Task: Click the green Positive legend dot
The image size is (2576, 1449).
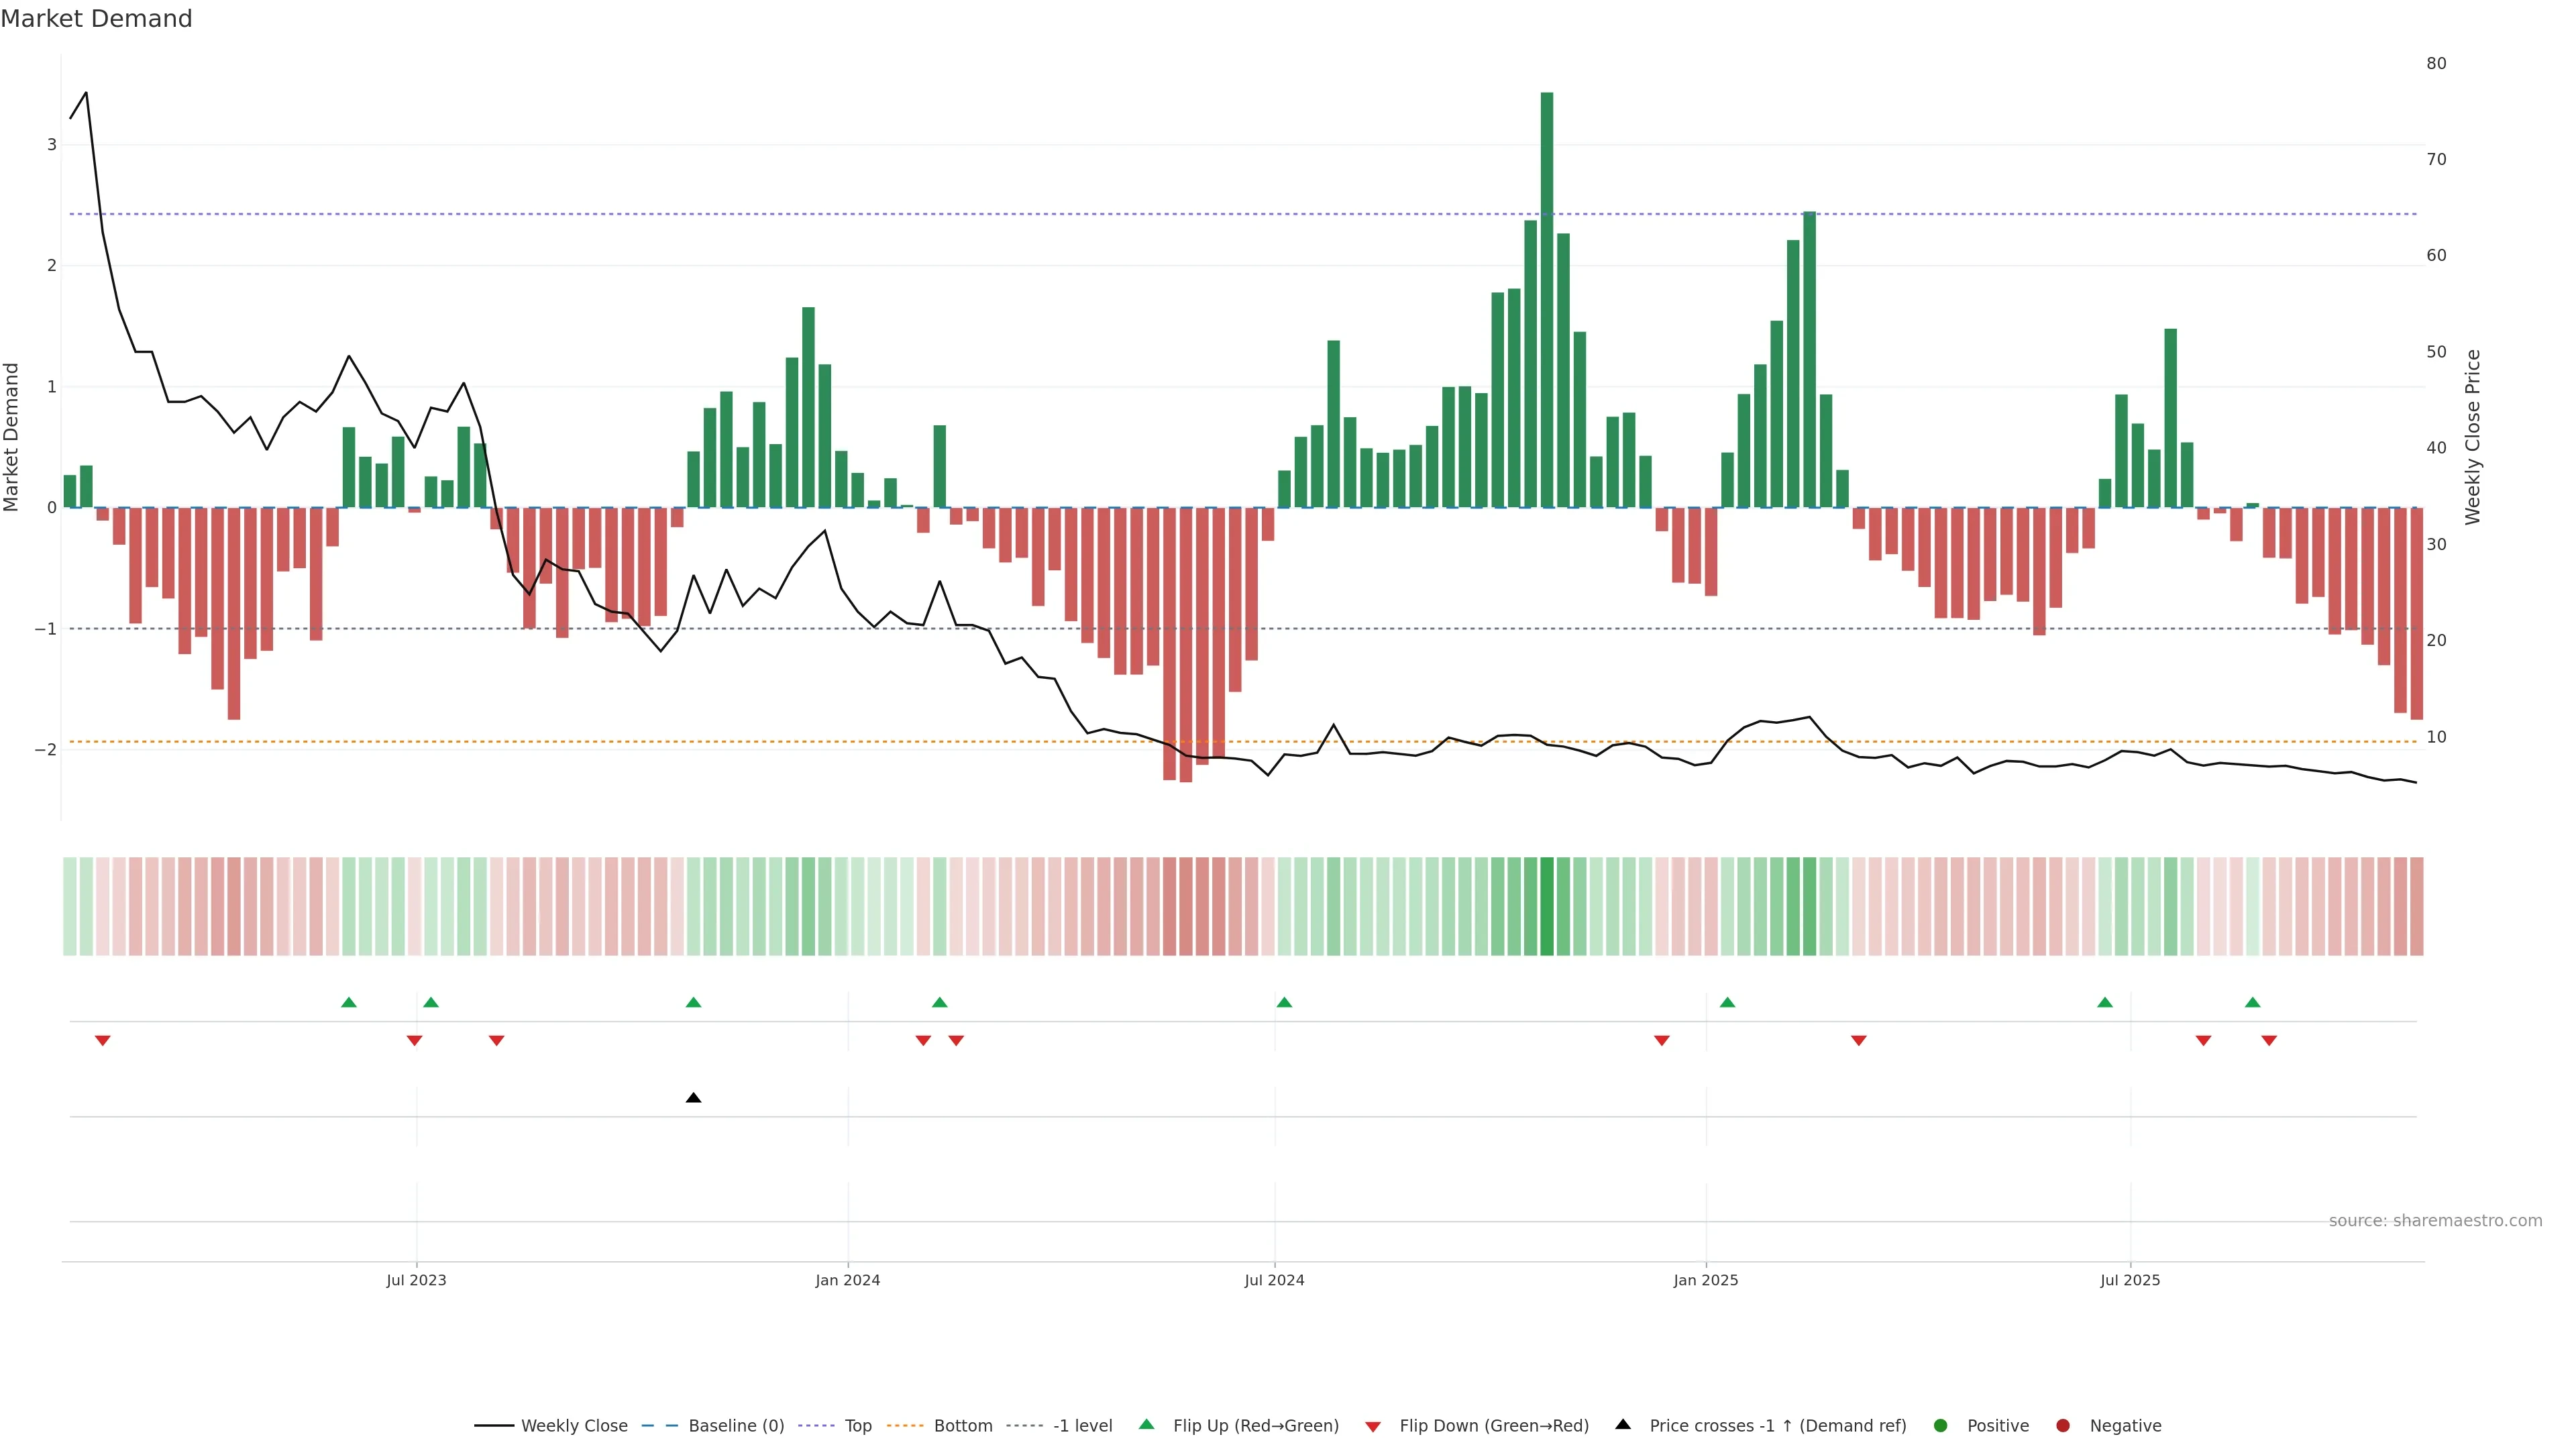Action: [x=1941, y=1426]
